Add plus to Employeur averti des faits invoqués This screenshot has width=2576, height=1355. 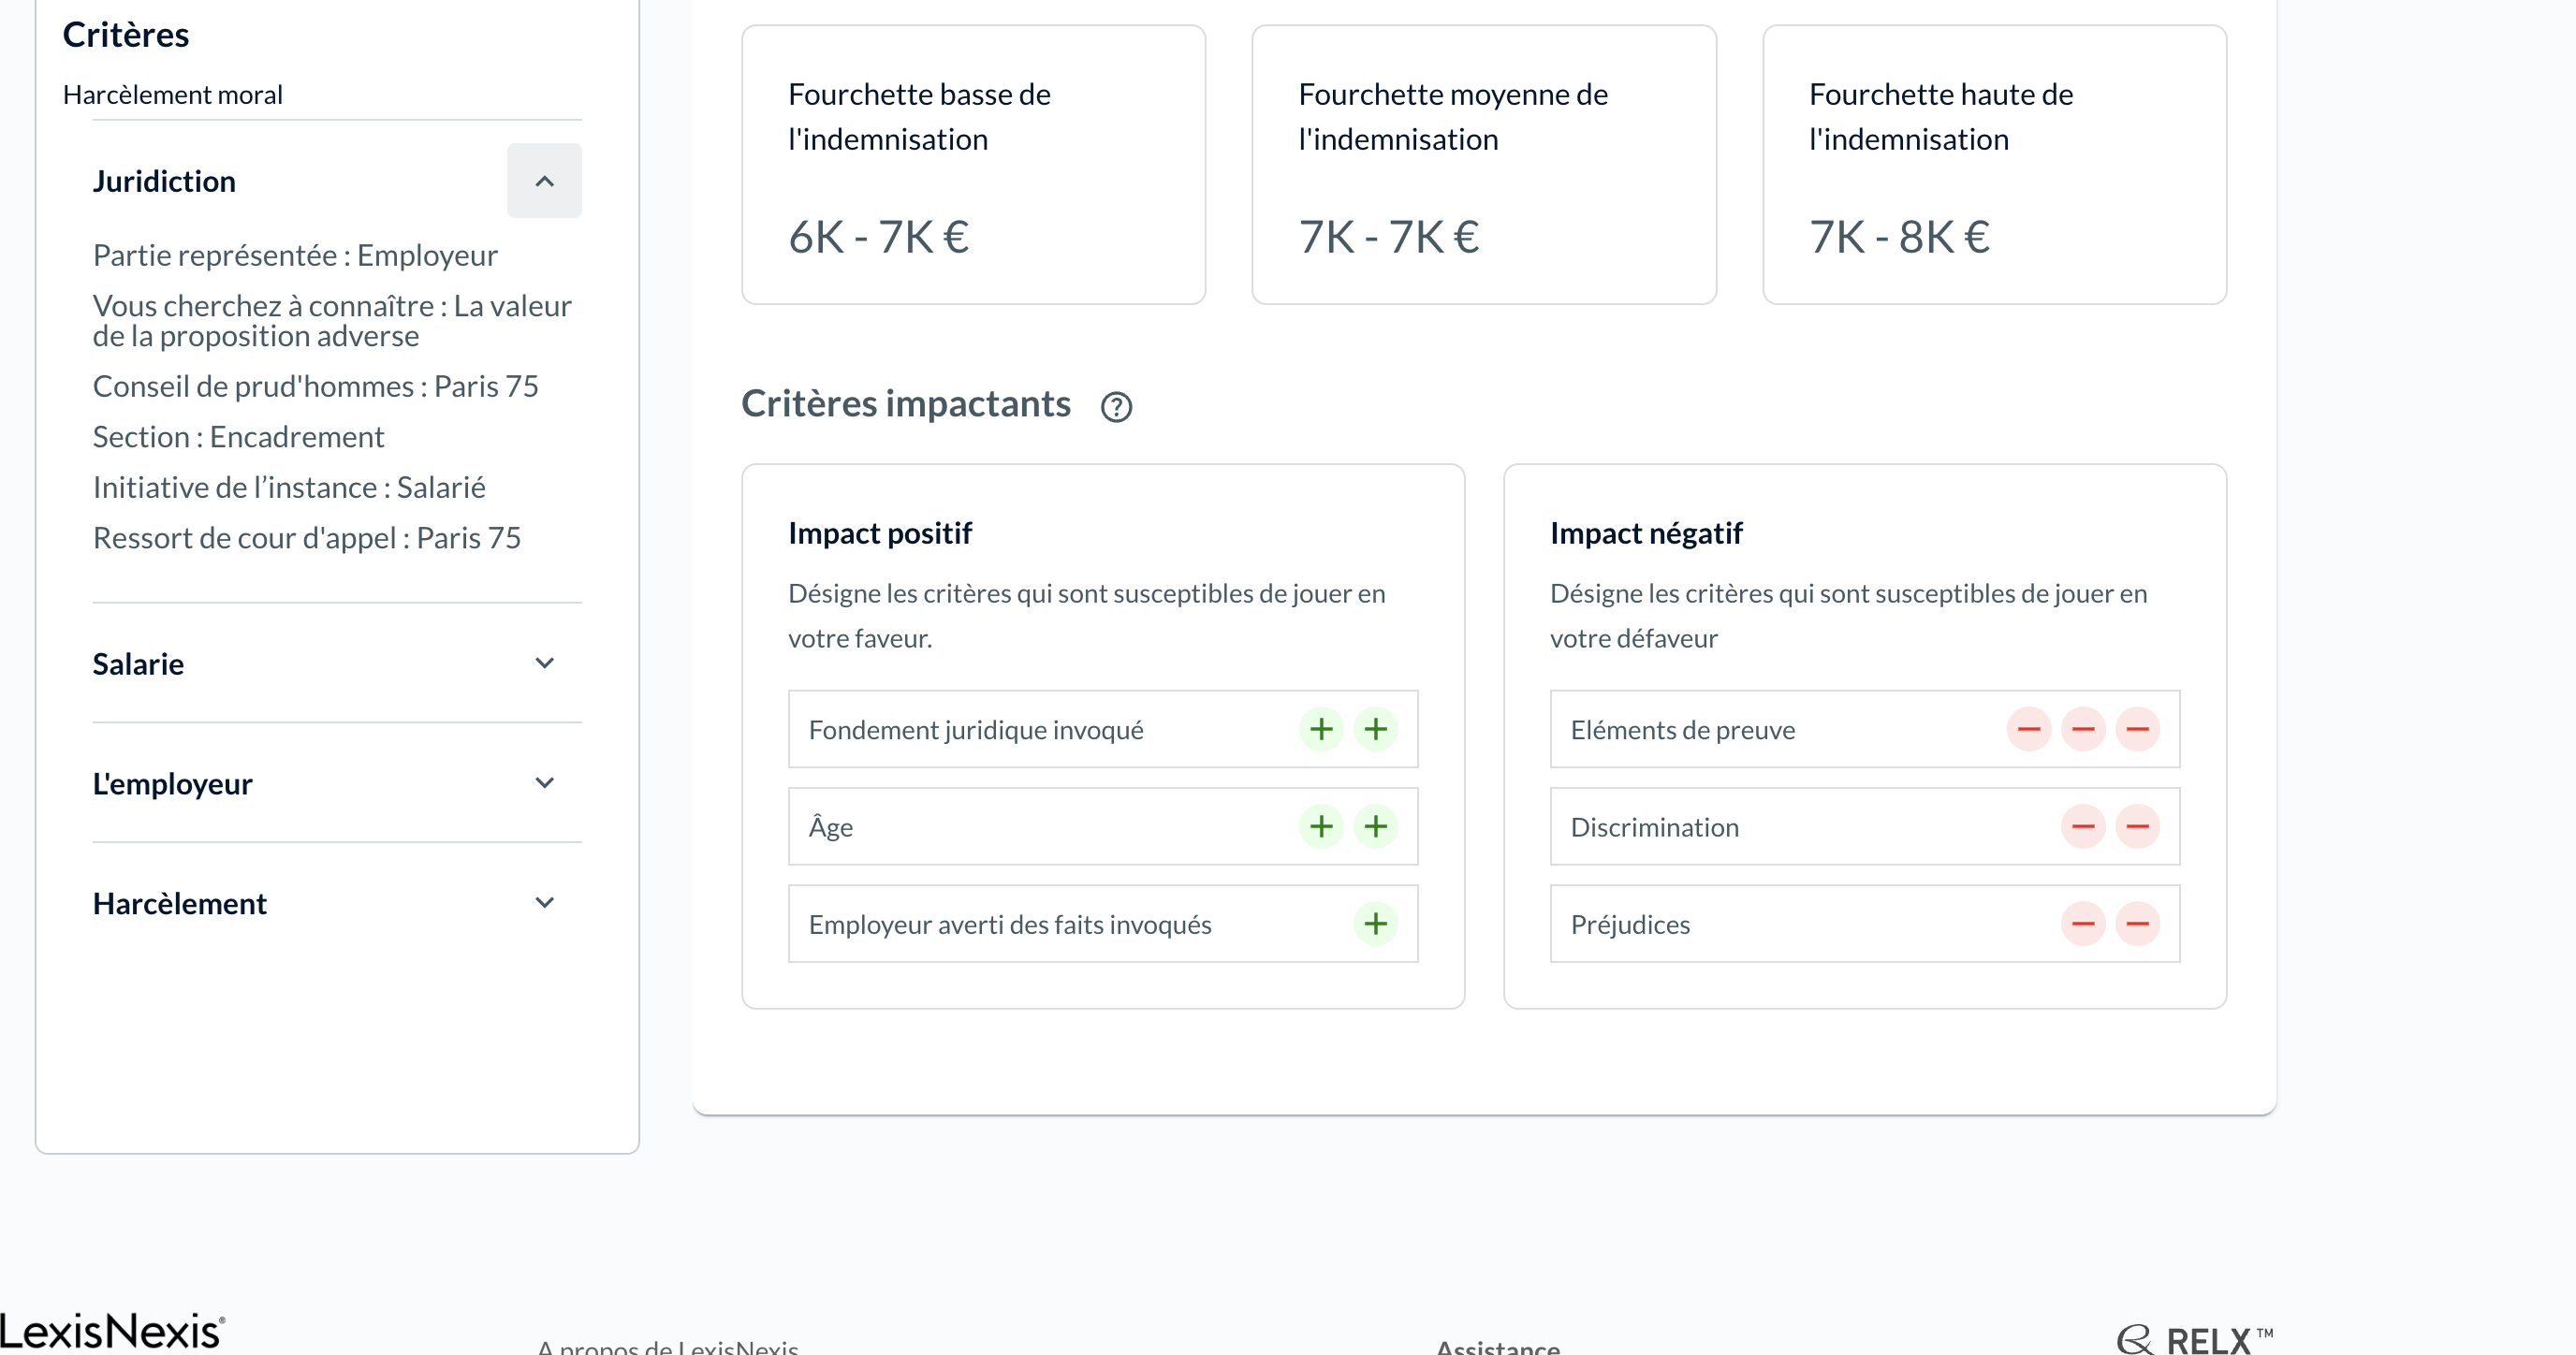1375,924
